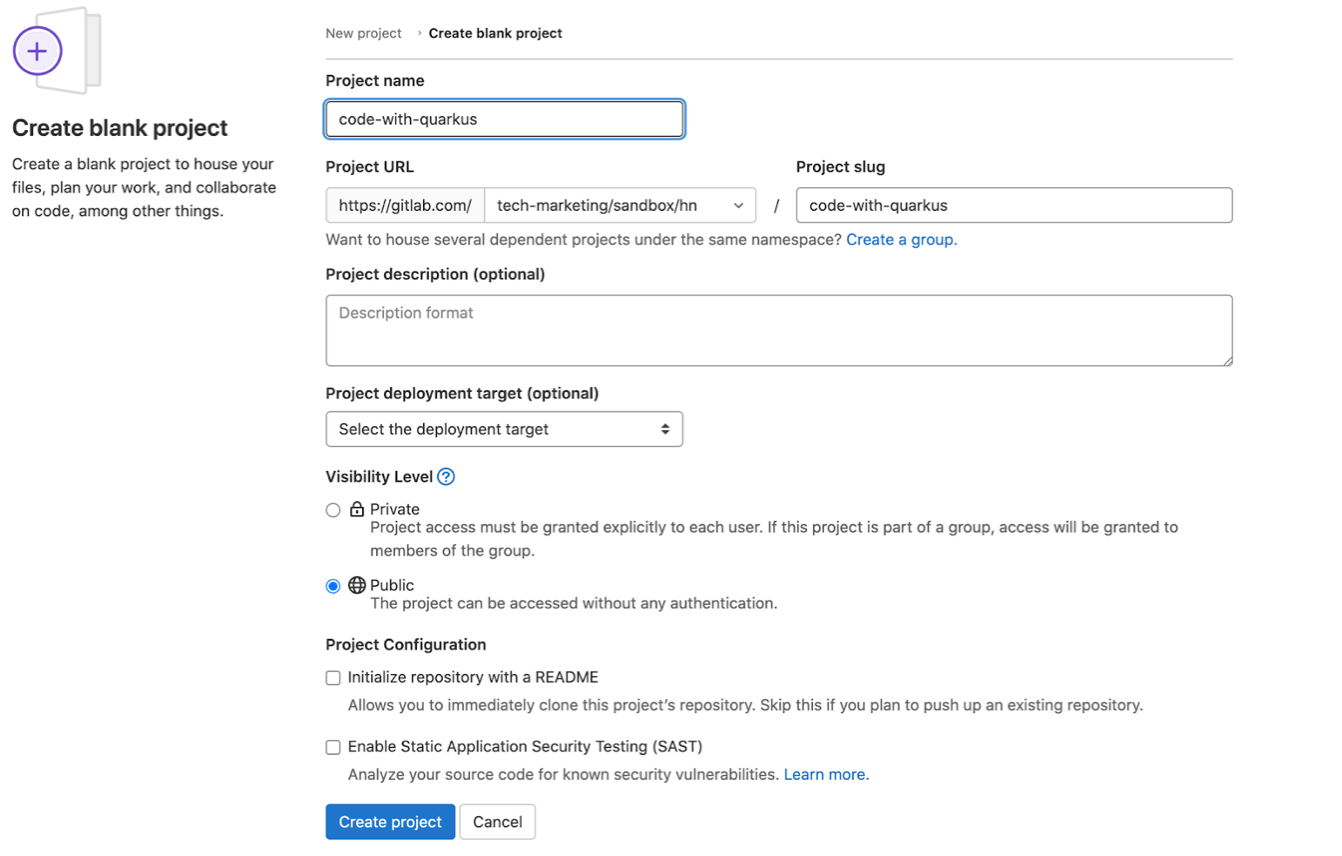The height and width of the screenshot is (856, 1342).
Task: Click the Cancel button
Action: [497, 821]
